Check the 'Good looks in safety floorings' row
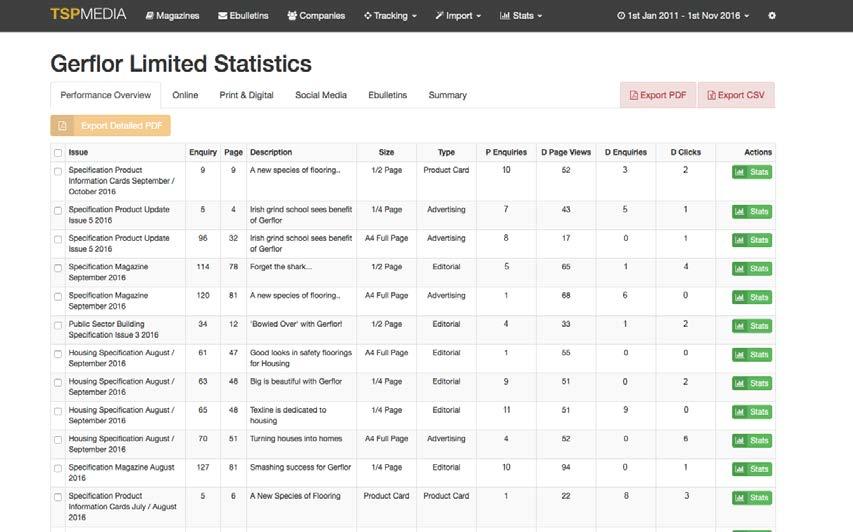Viewport: 853px width, 532px height. 58,354
